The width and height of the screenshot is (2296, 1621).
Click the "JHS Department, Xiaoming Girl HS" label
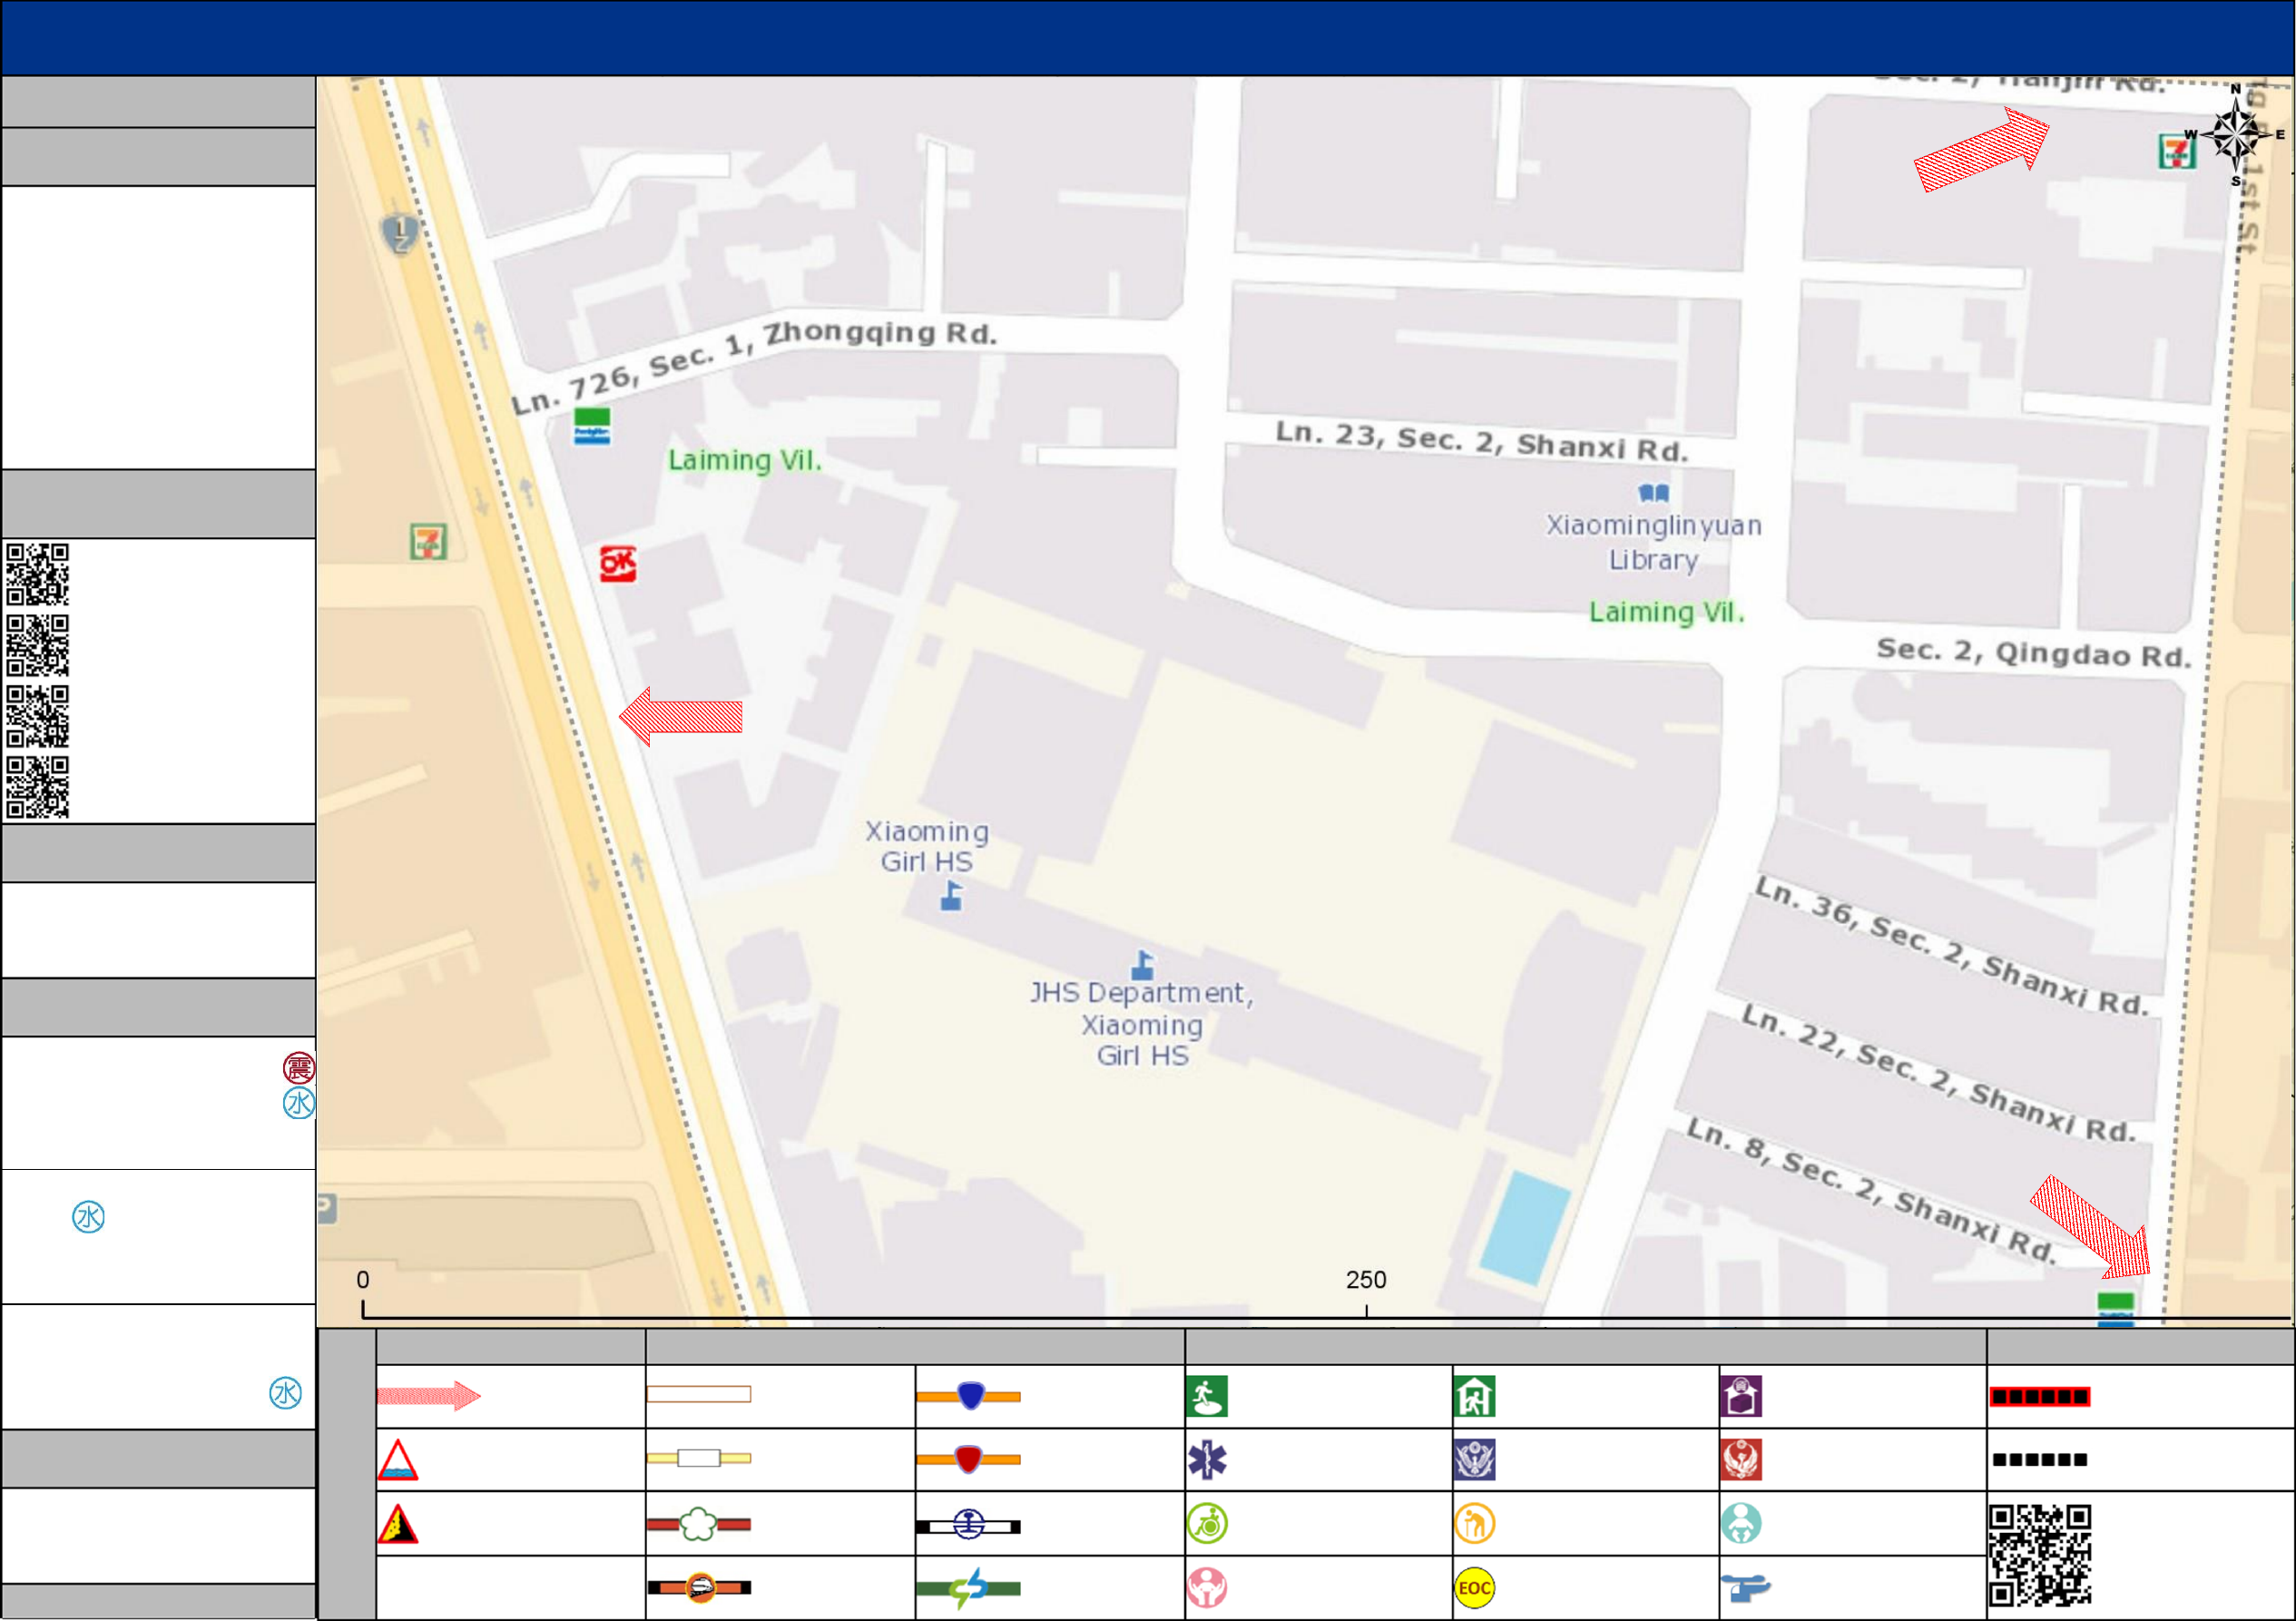coord(1142,1024)
